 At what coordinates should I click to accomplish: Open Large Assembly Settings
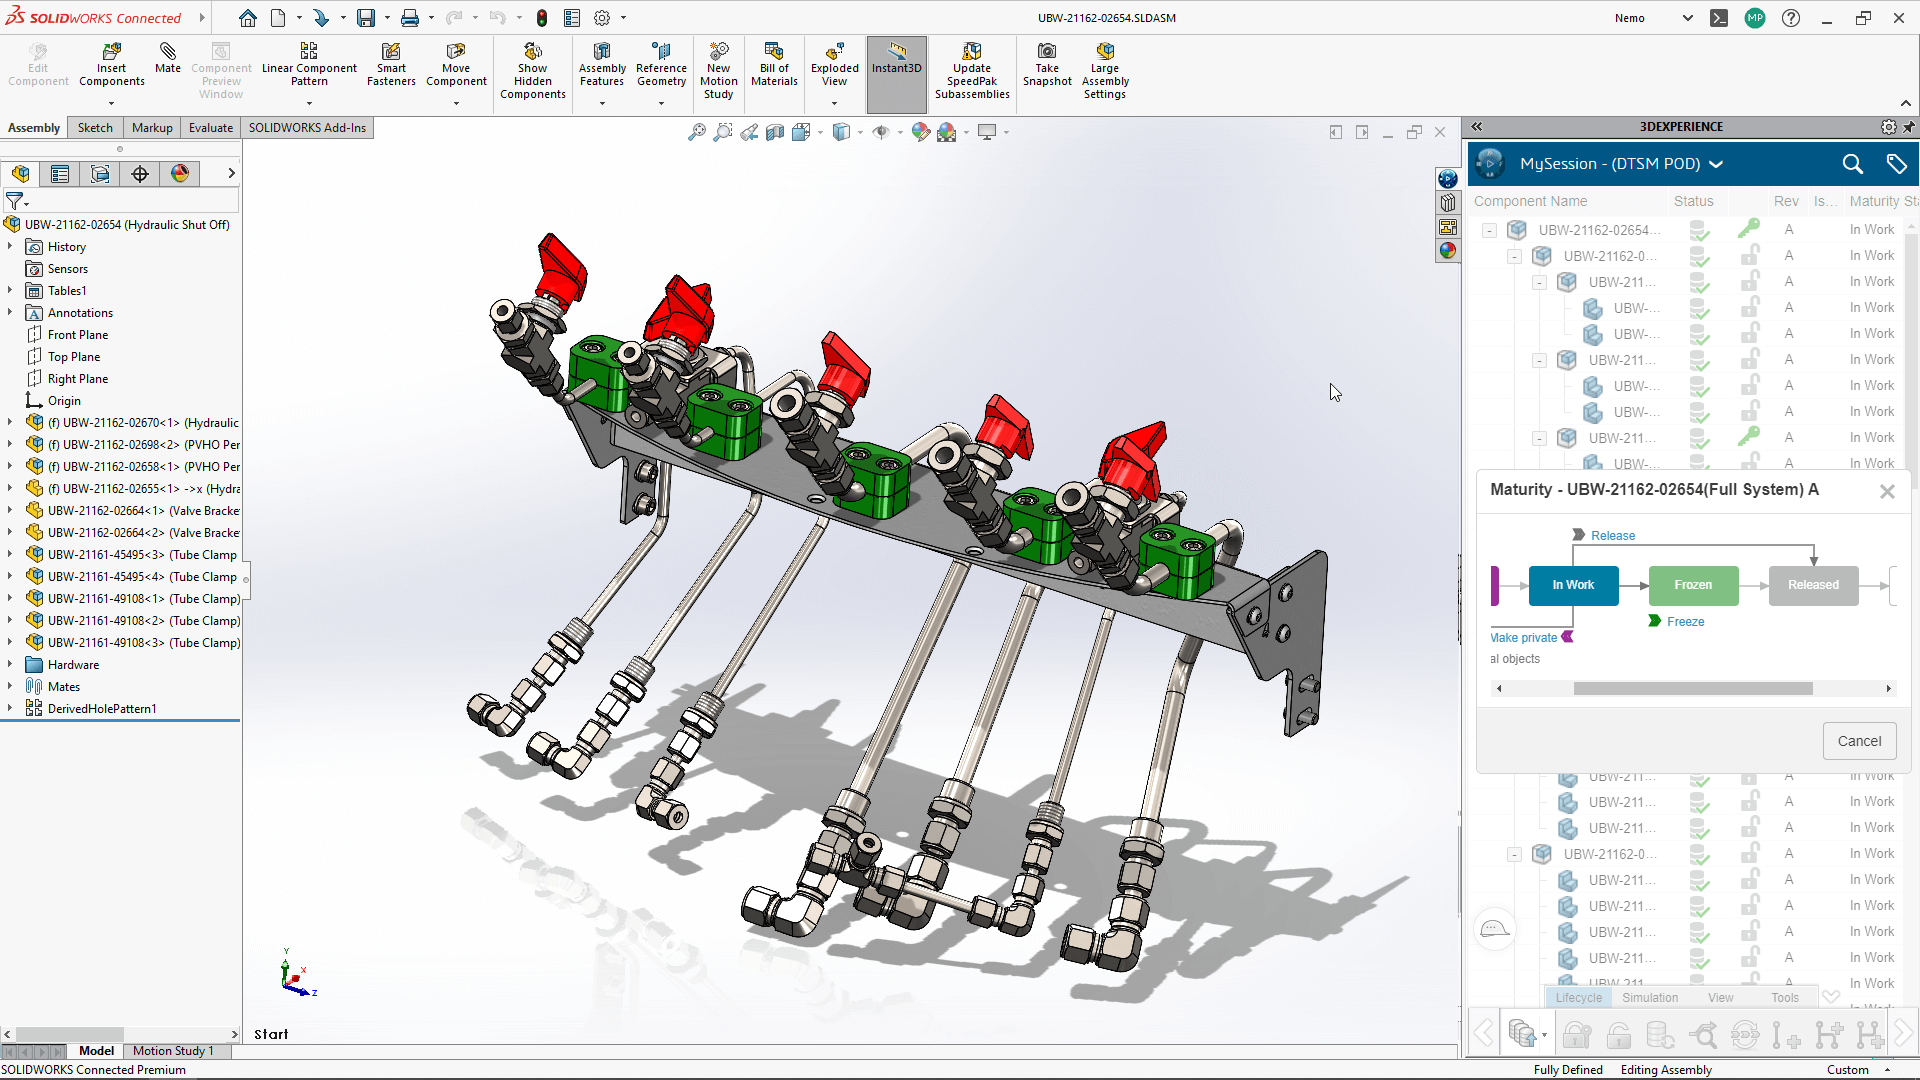tap(1105, 70)
